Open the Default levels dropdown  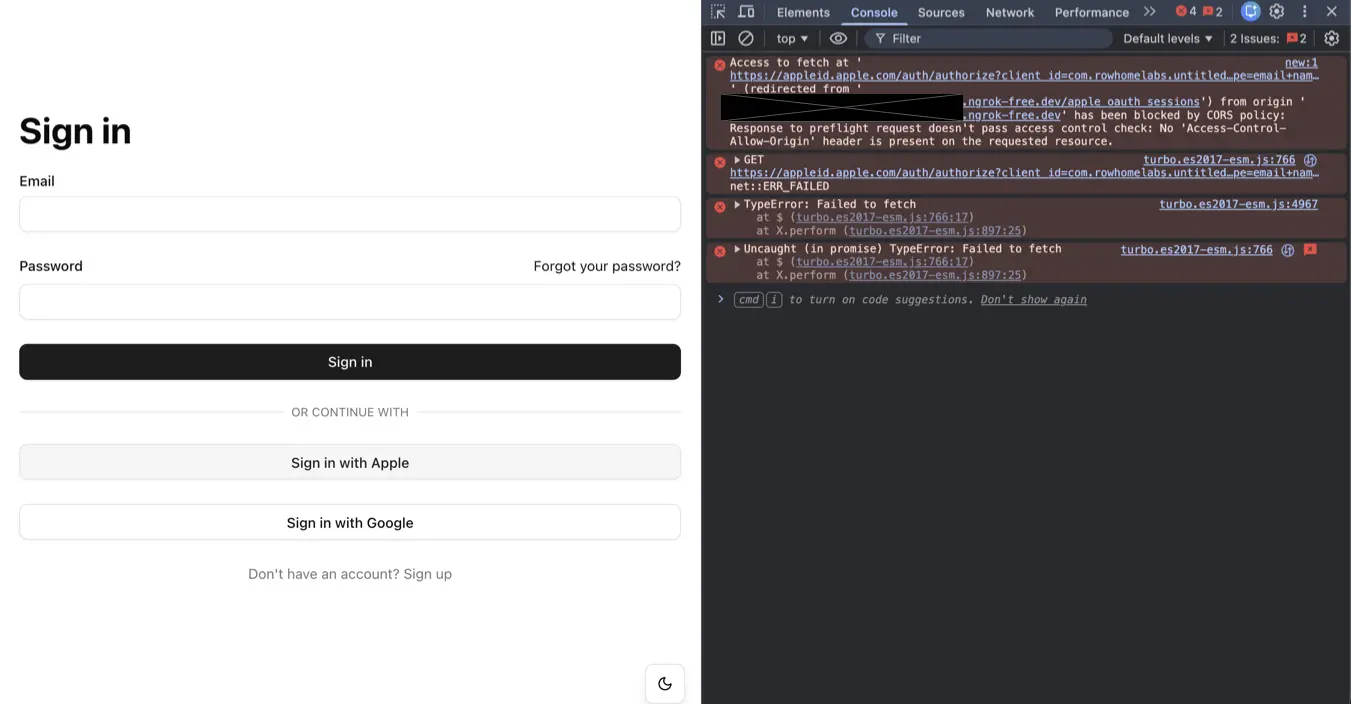coord(1166,38)
